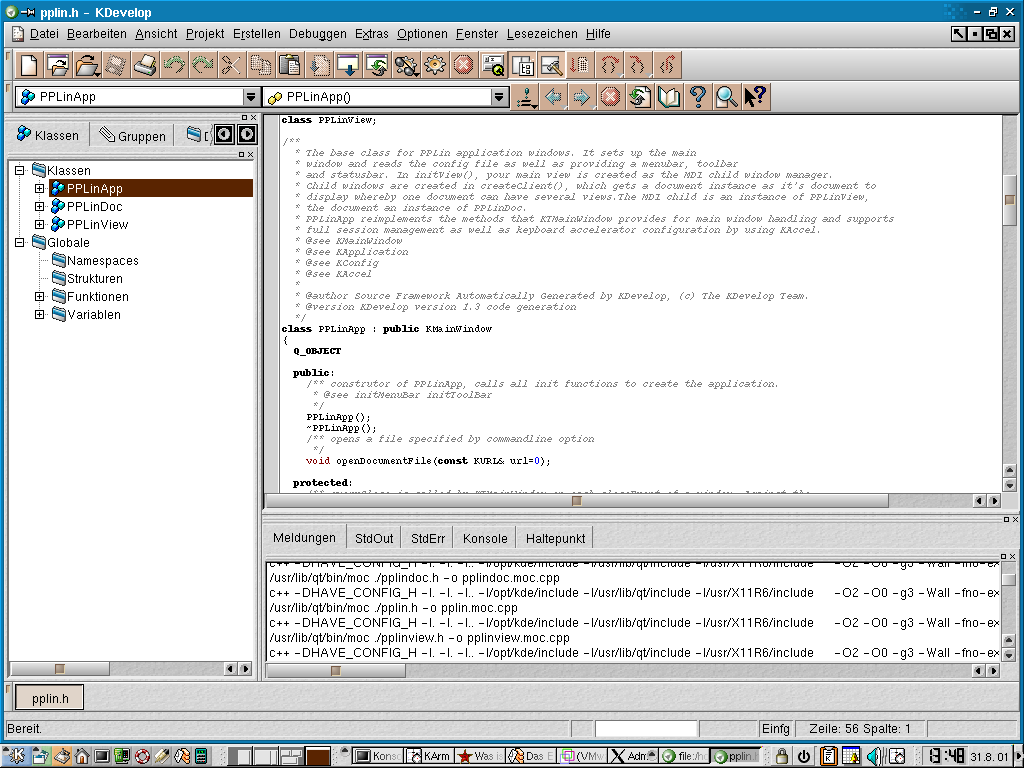Click the Print icon in toolbar
This screenshot has height=768, width=1024.
[146, 66]
